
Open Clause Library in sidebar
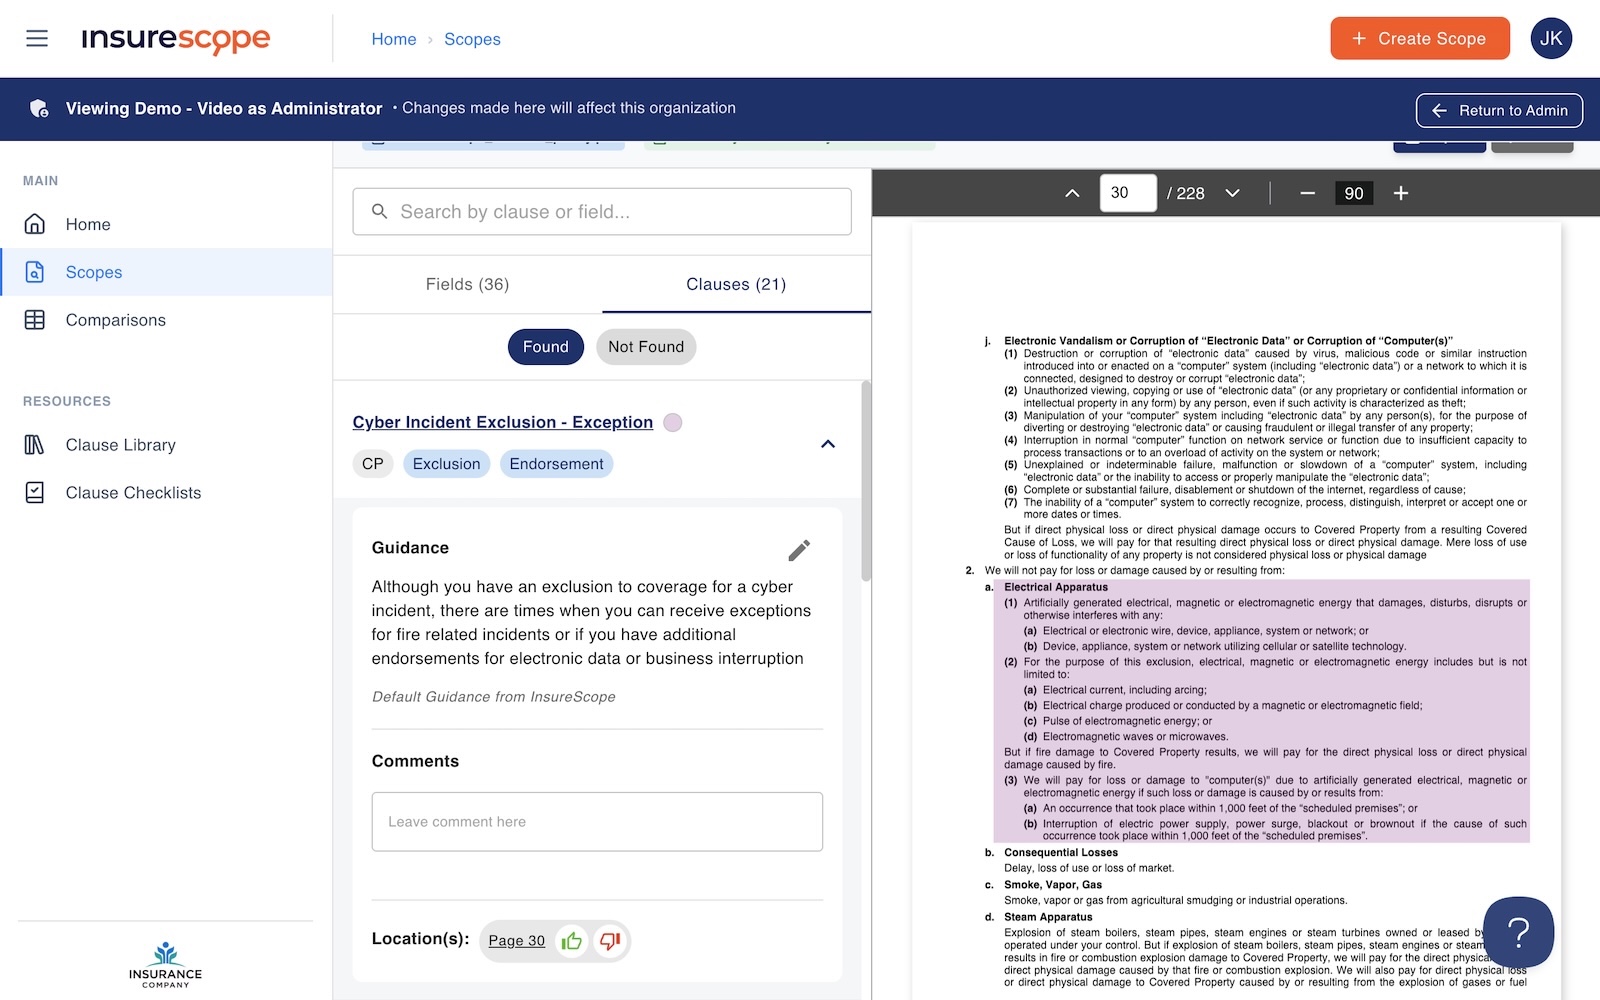(120, 445)
